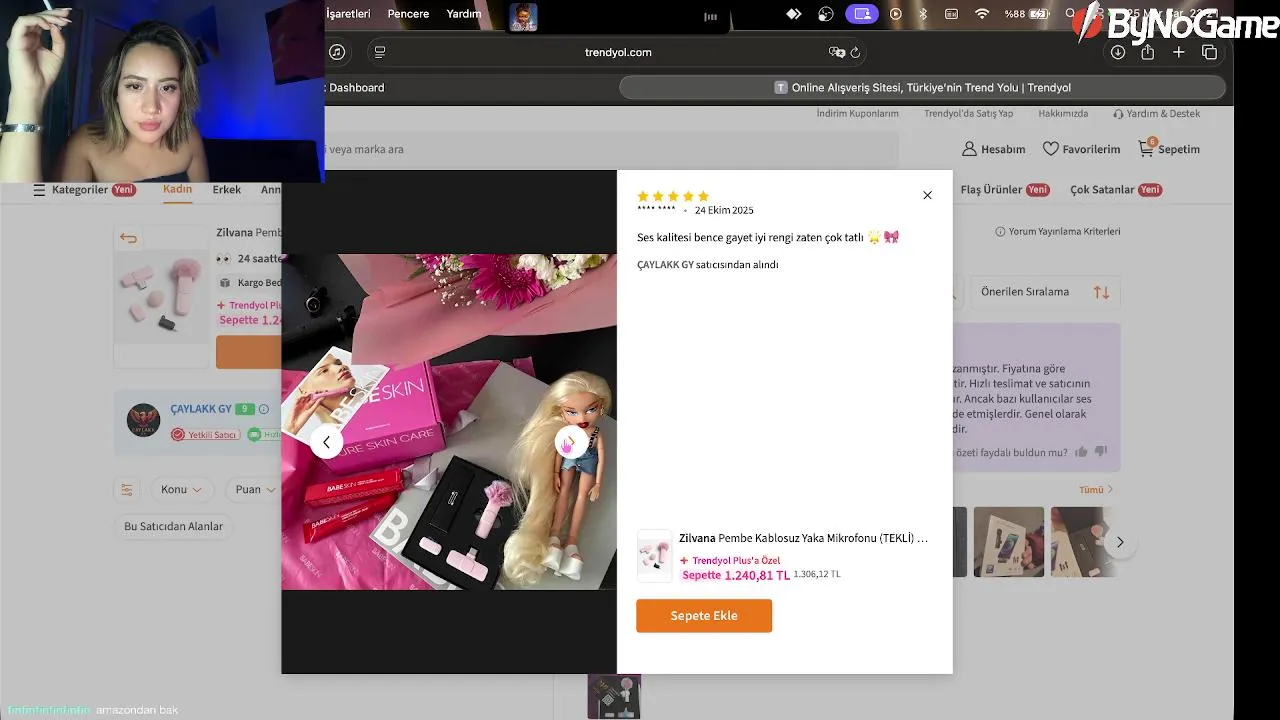The image size is (1280, 720).
Task: Click the Bluetooth icon in menu bar
Action: coord(923,14)
